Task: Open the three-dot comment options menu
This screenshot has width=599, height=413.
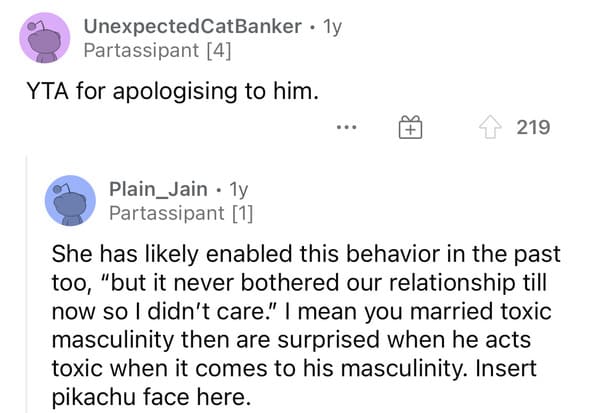Action: point(346,127)
